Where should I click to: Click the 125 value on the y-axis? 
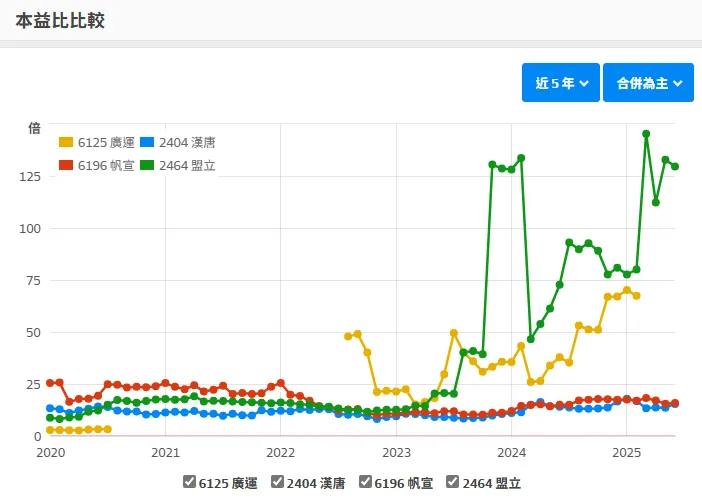coord(28,177)
